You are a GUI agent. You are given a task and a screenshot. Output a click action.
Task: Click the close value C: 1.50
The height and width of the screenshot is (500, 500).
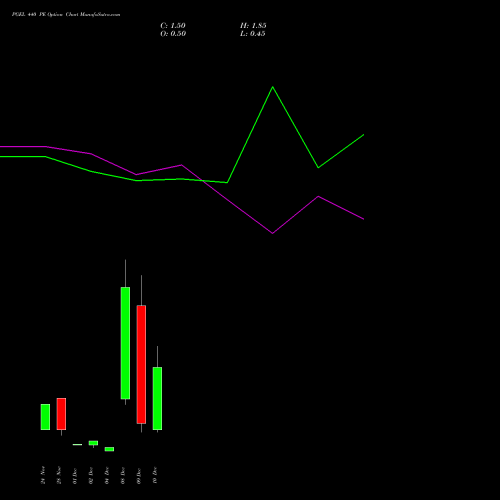click(x=173, y=26)
